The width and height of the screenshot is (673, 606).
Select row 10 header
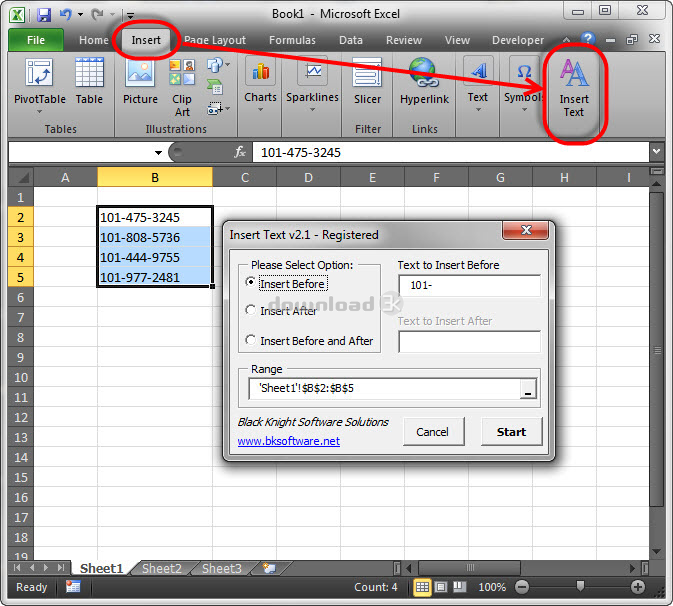tap(21, 378)
